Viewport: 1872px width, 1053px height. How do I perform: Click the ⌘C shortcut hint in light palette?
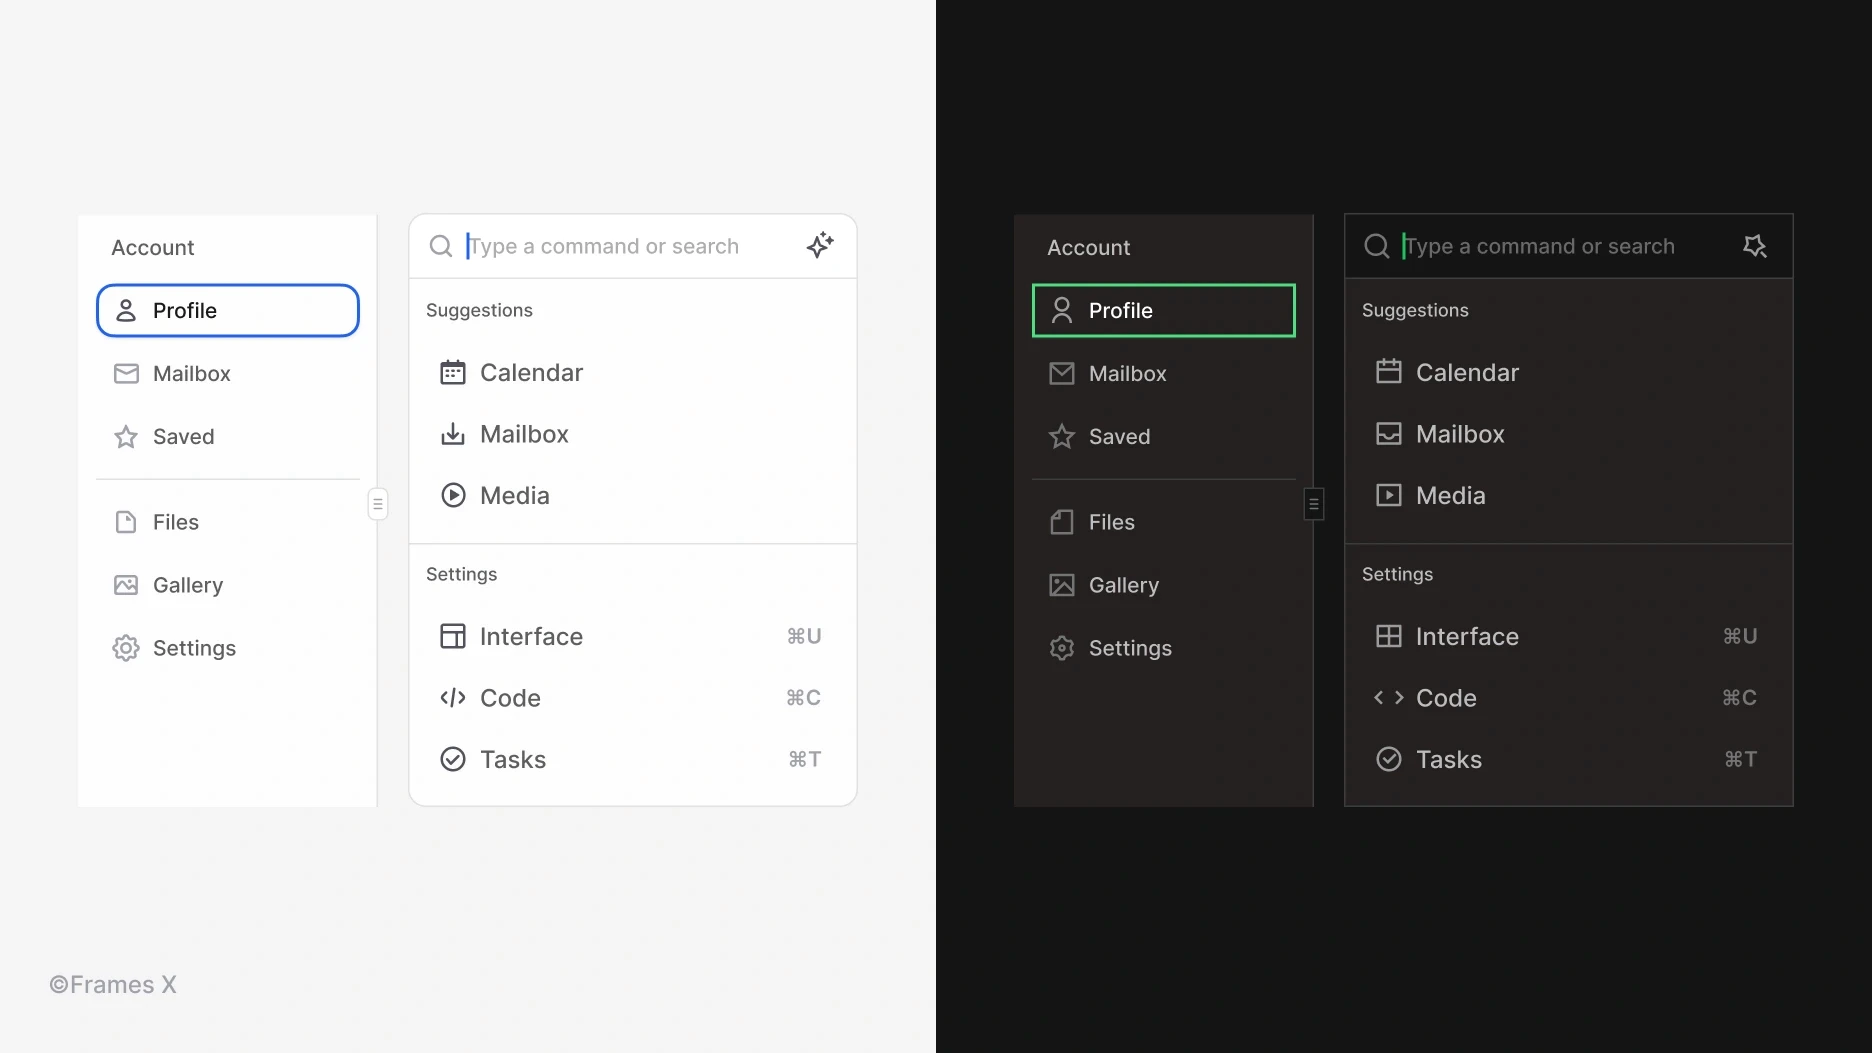tap(803, 698)
